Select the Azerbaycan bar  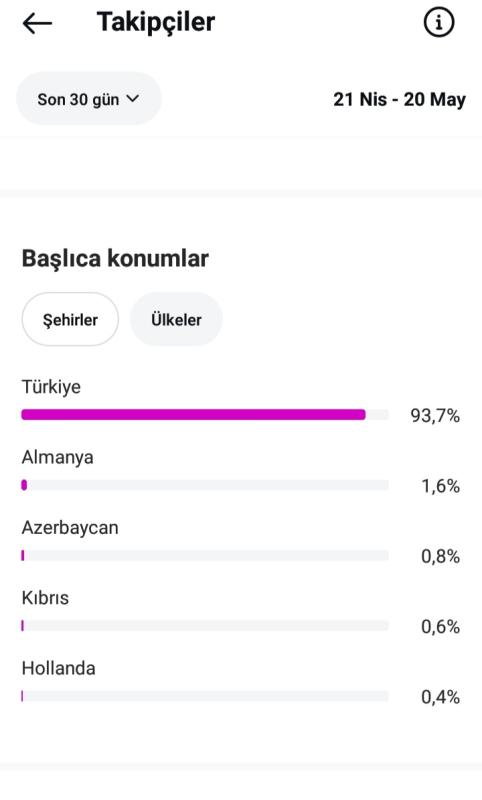[205, 556]
